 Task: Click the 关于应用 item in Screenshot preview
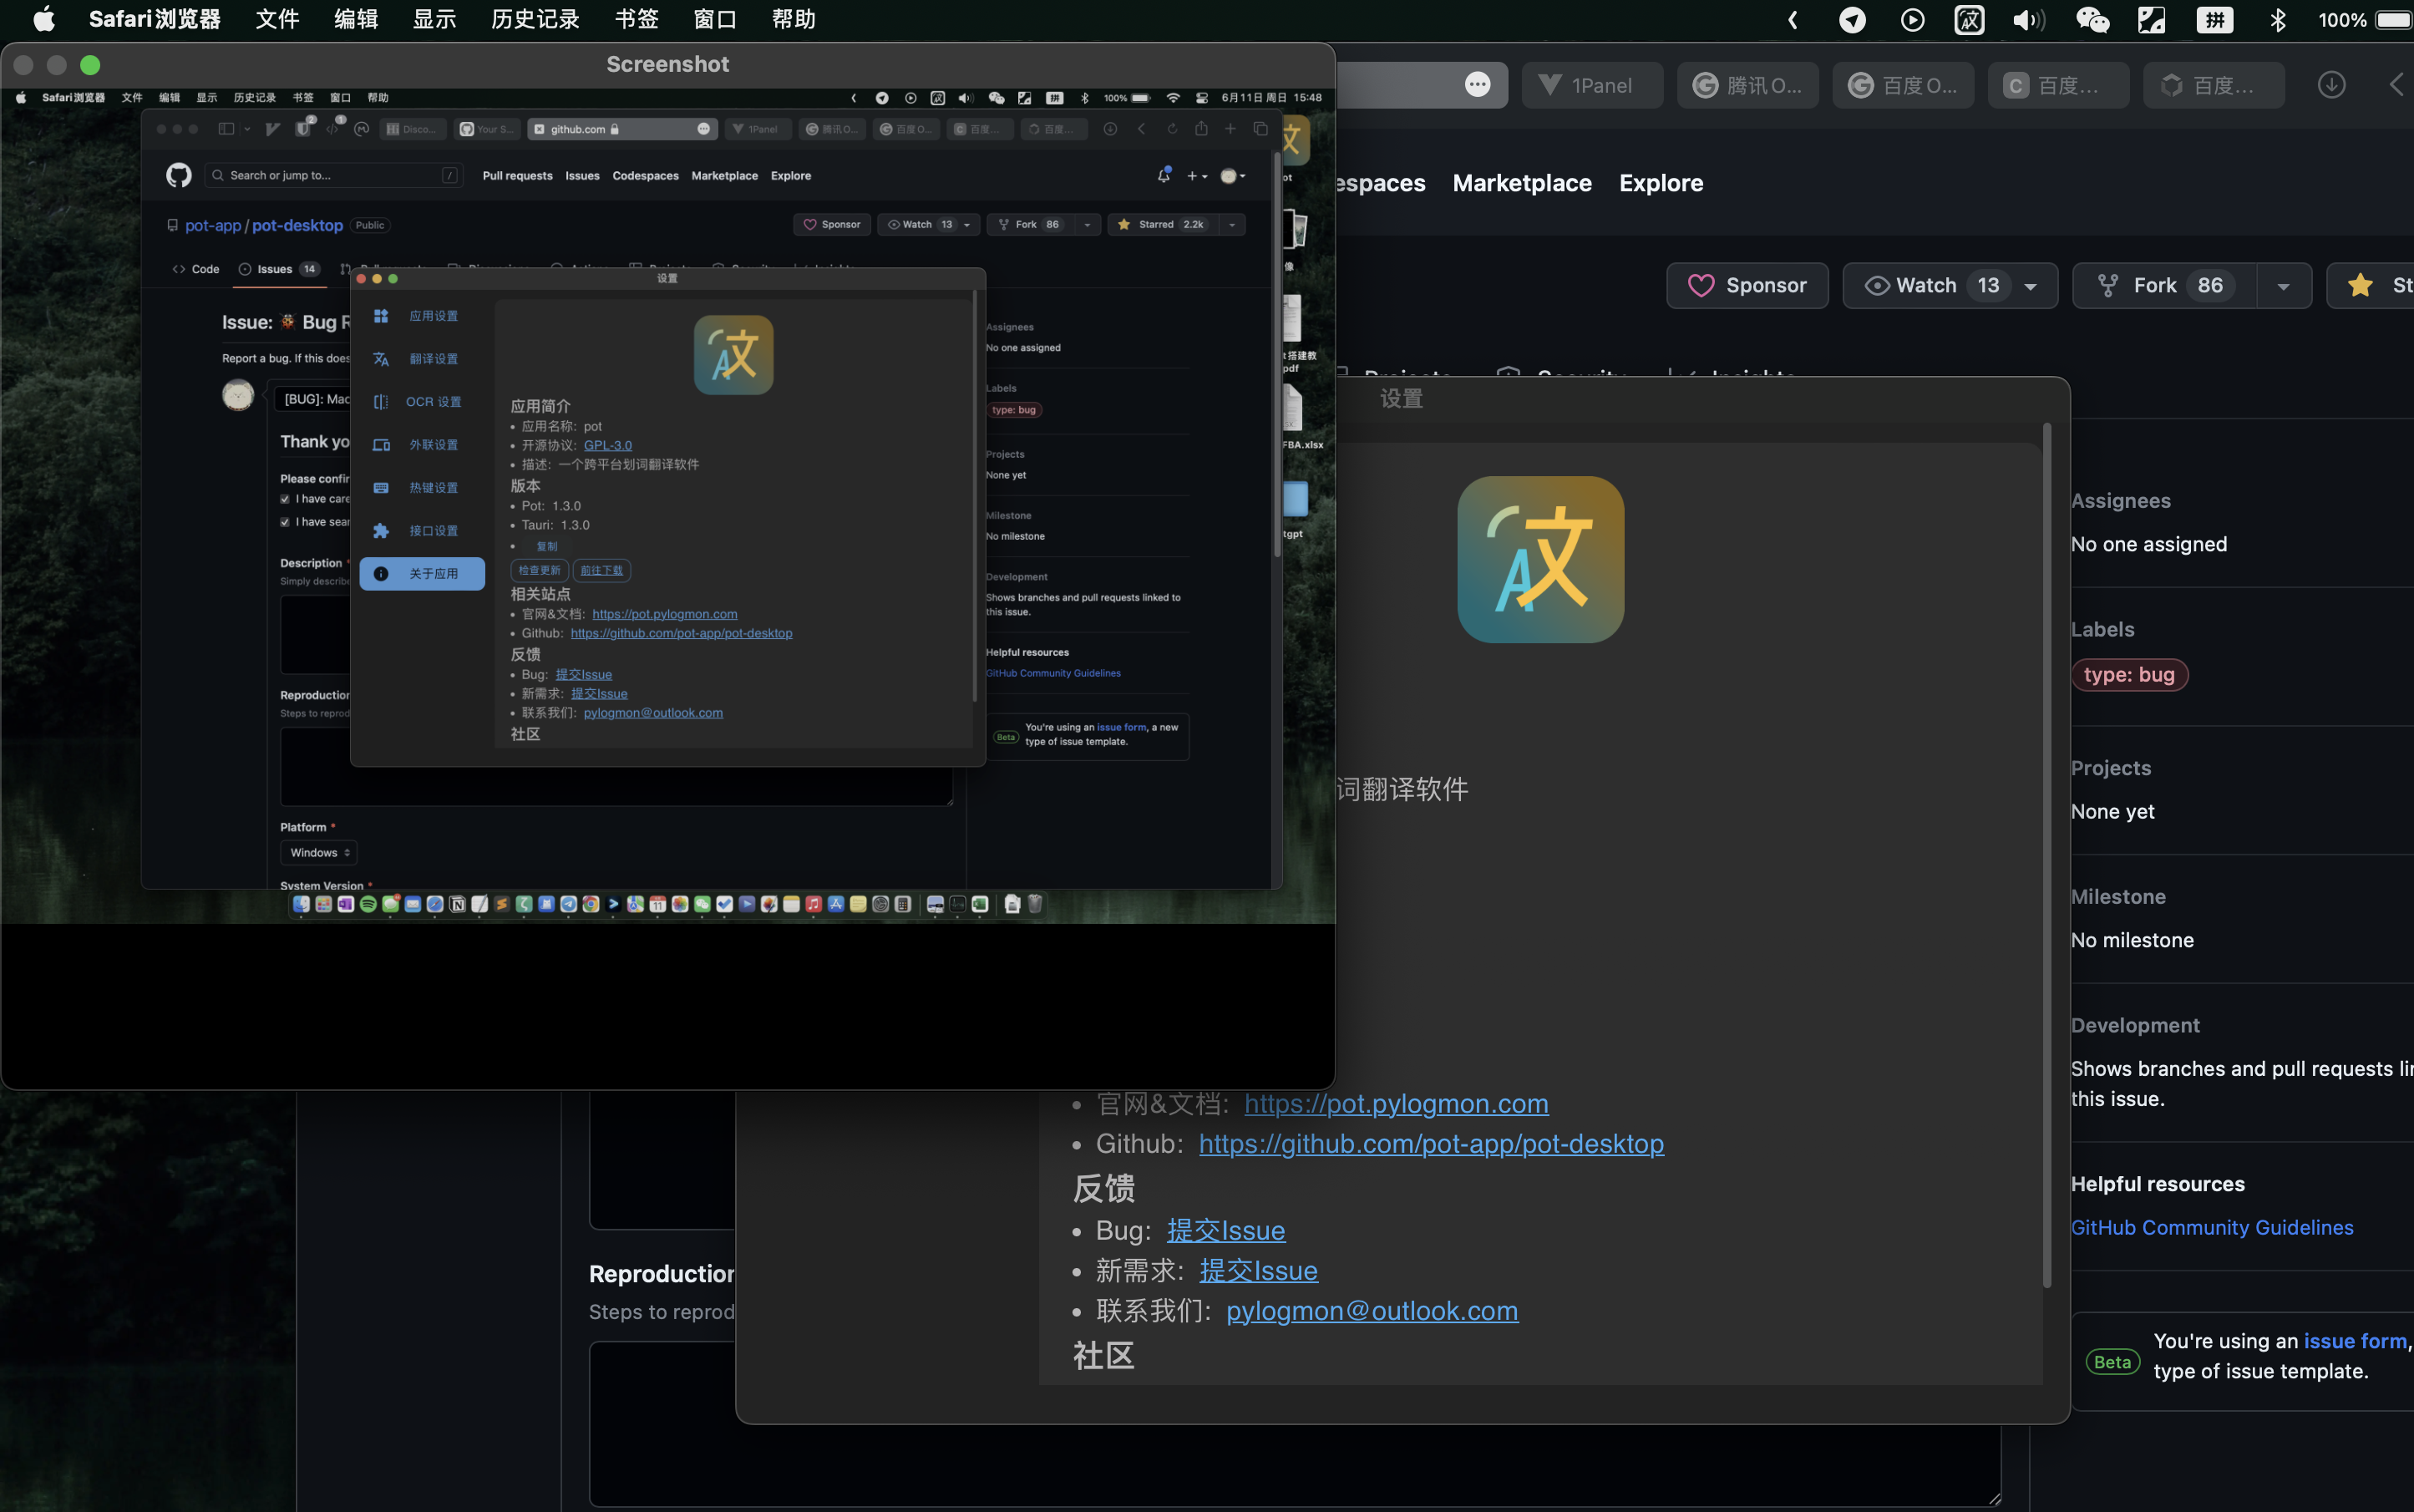[422, 574]
